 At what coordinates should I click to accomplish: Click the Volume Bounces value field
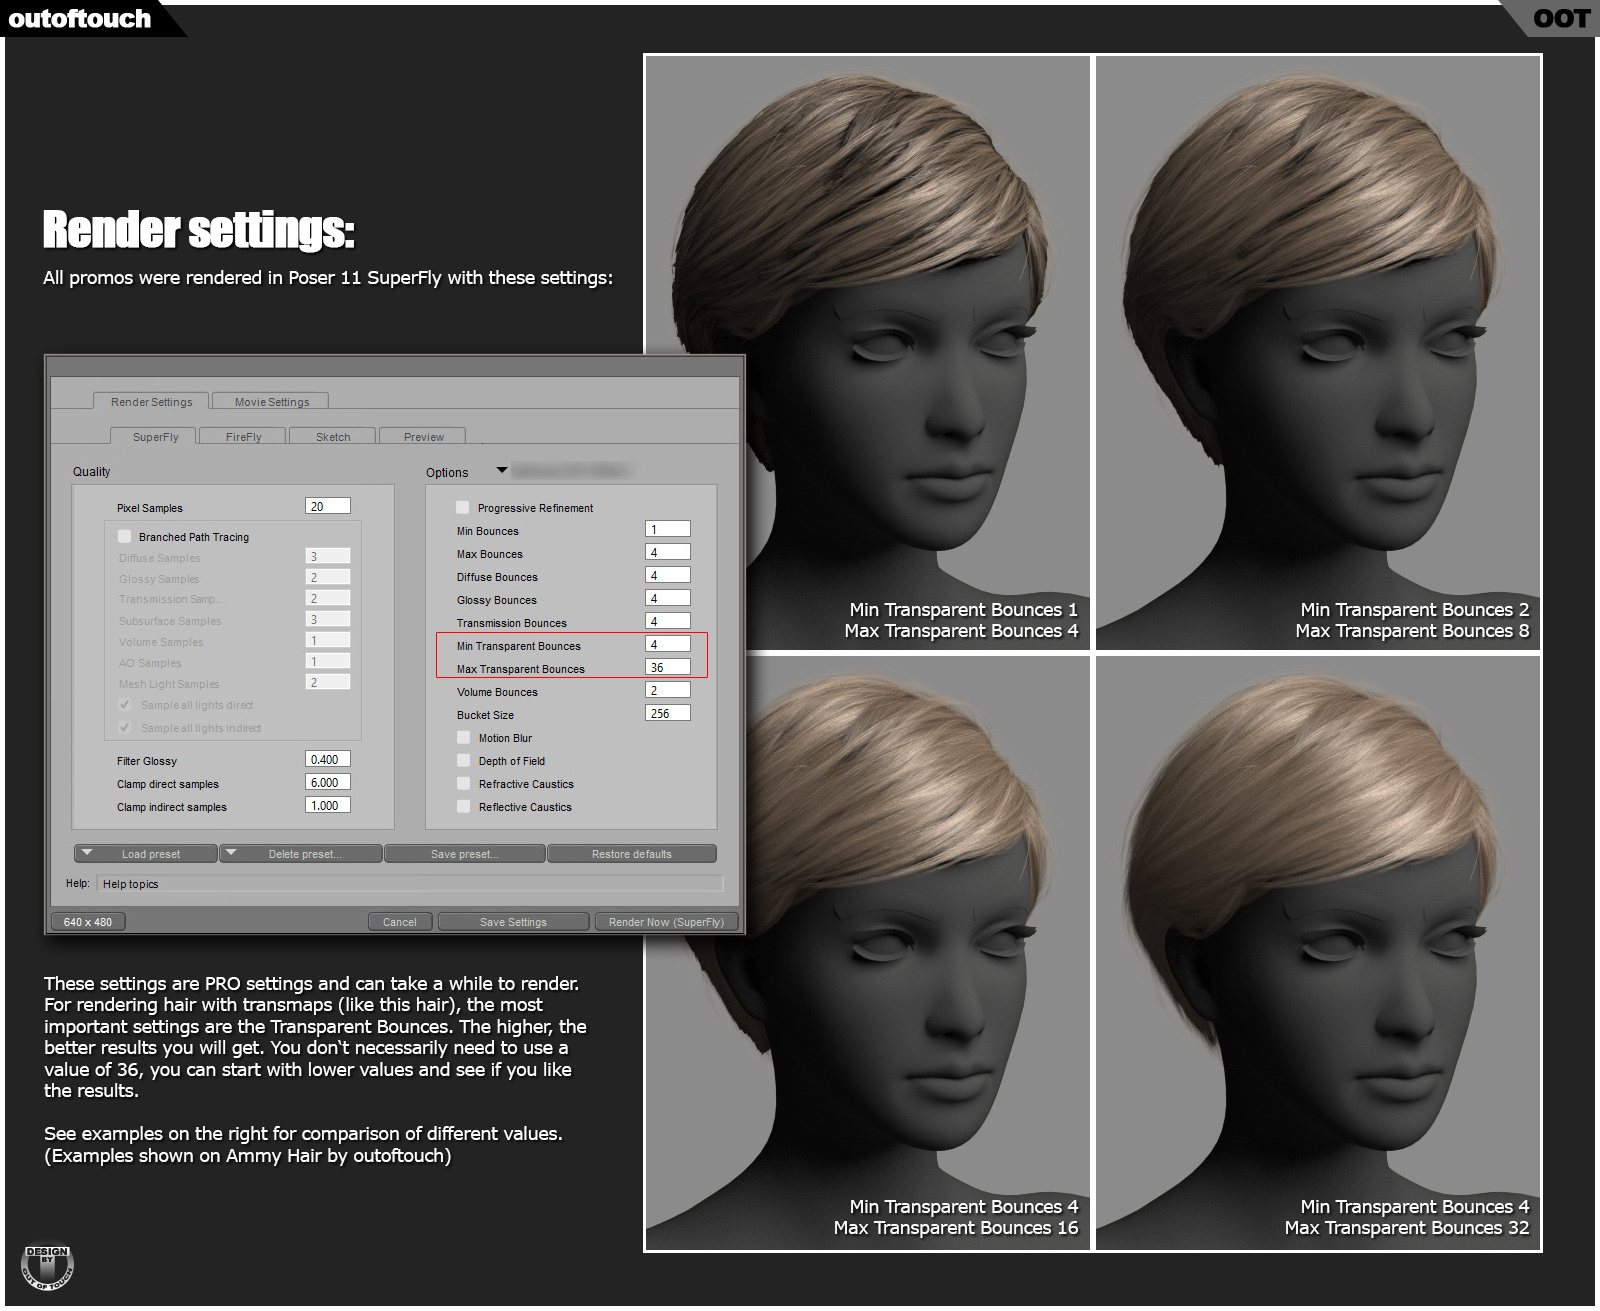point(668,690)
